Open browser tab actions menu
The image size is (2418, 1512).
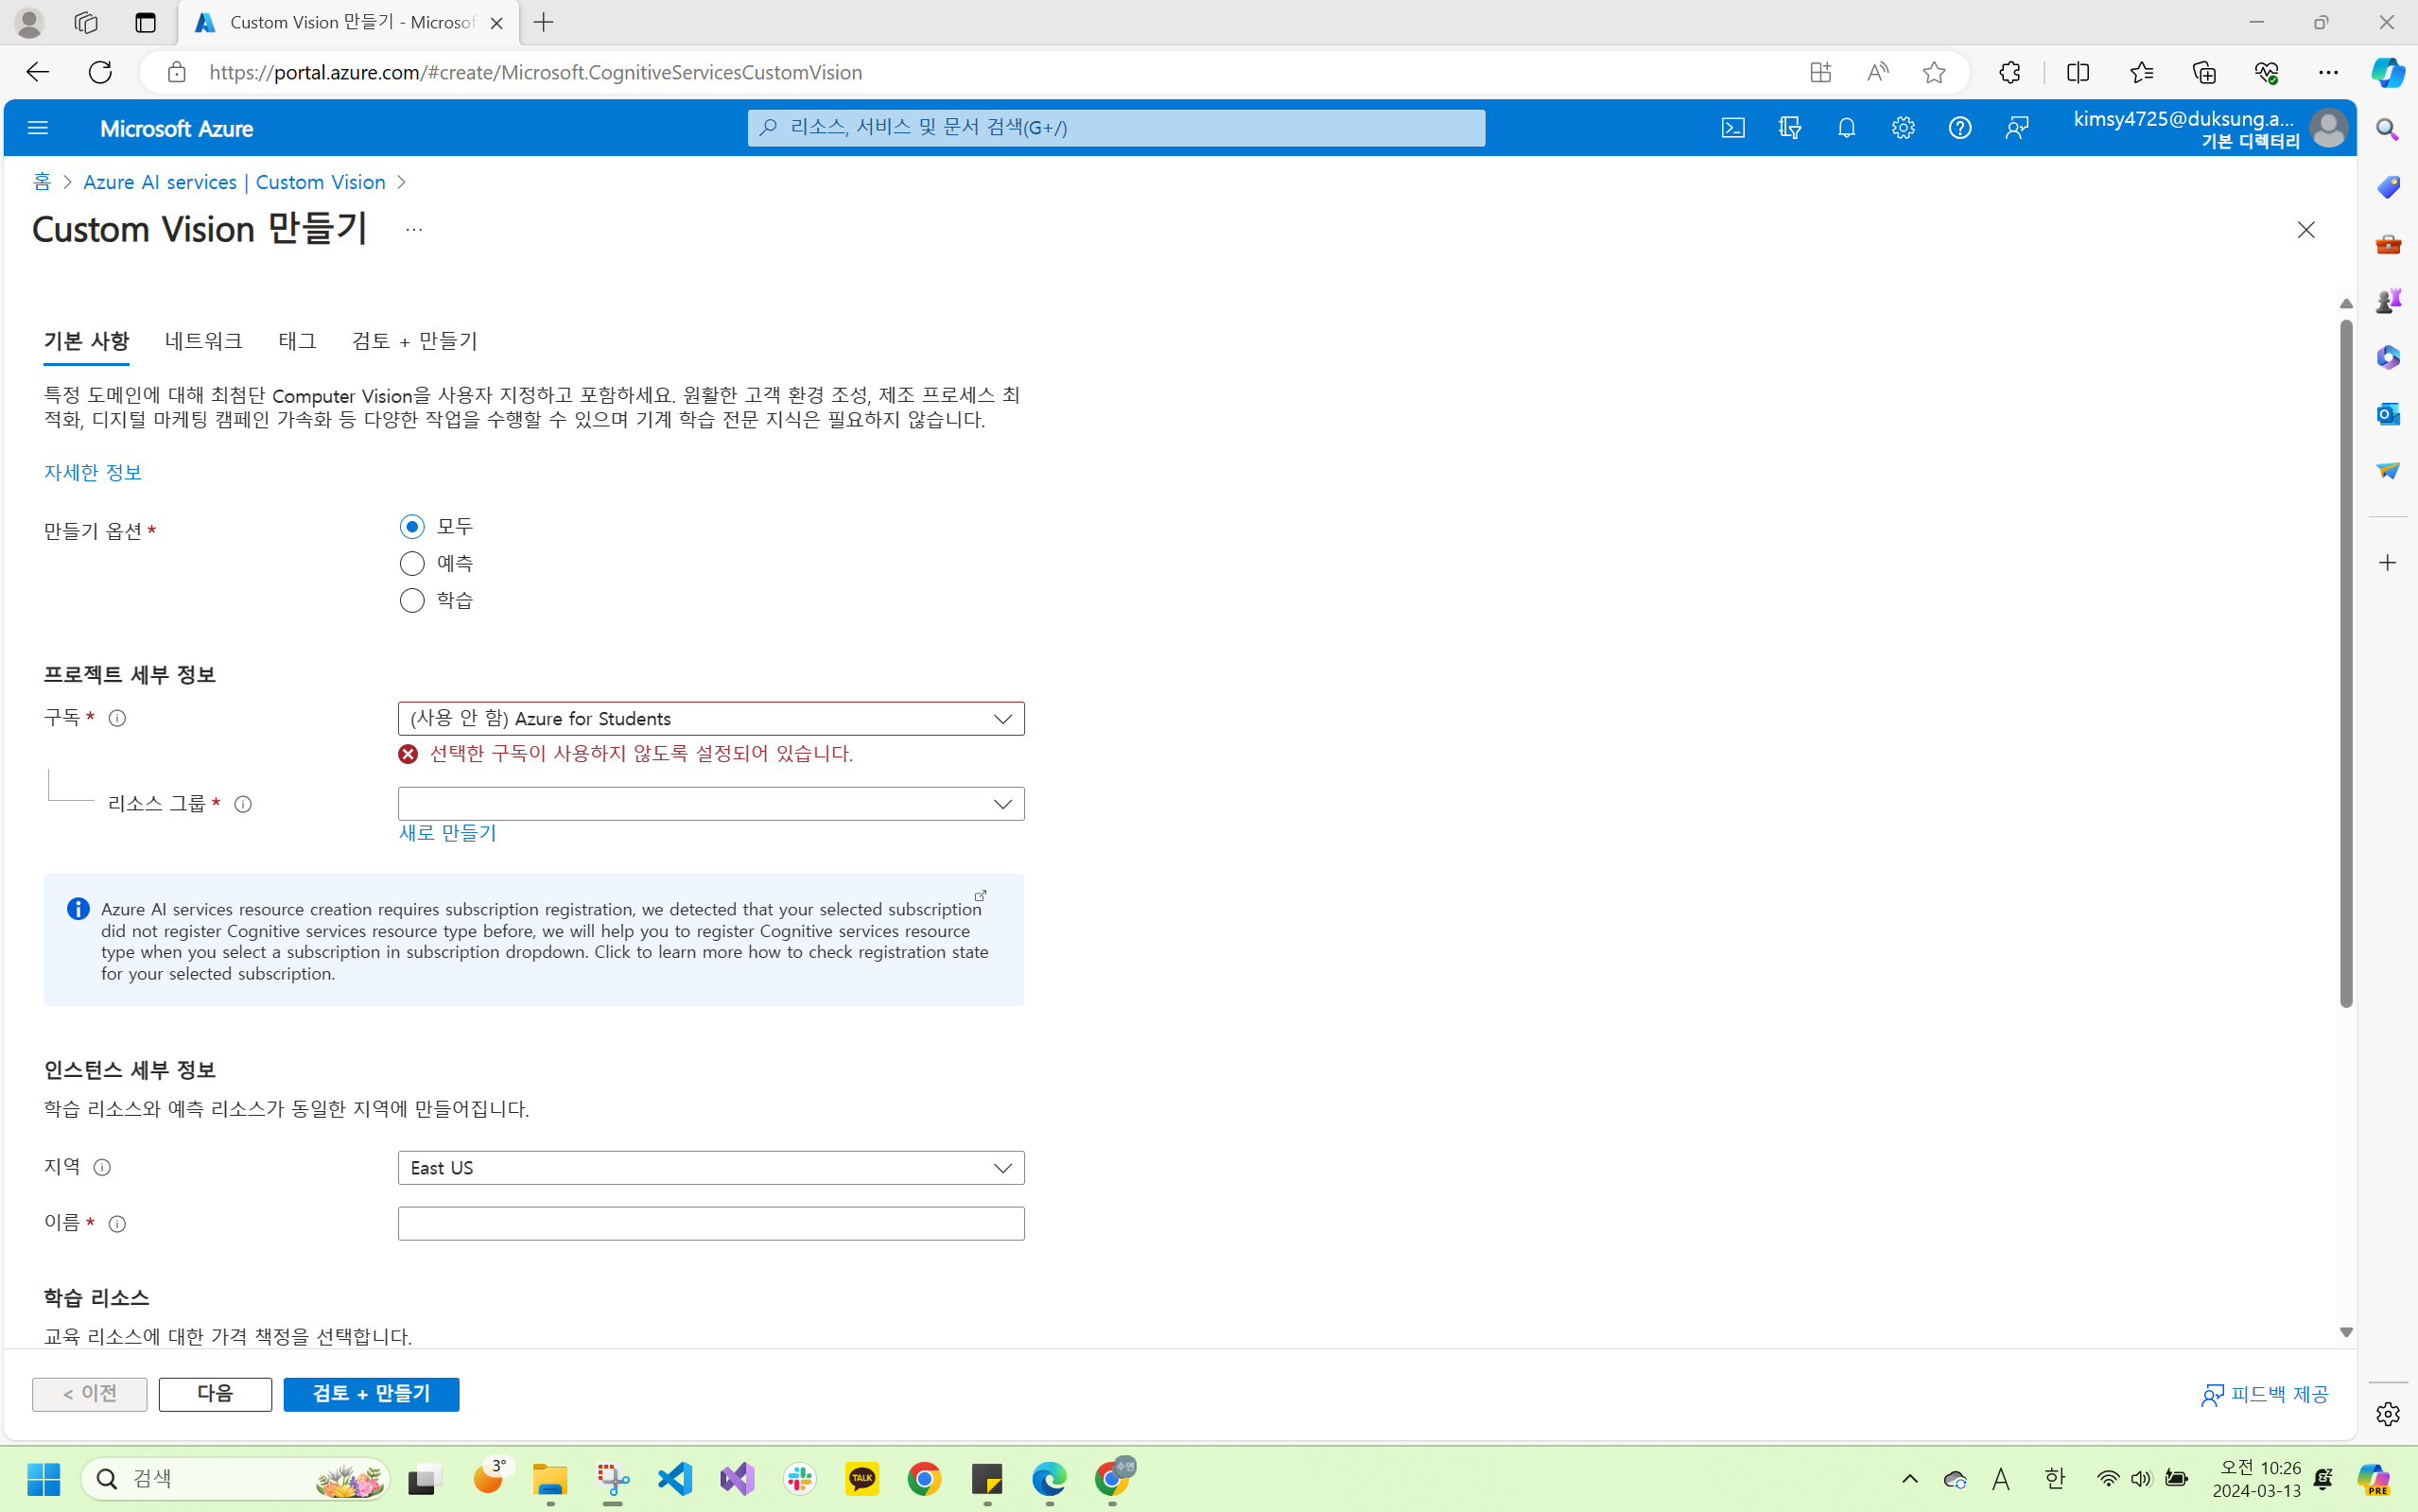tap(145, 23)
